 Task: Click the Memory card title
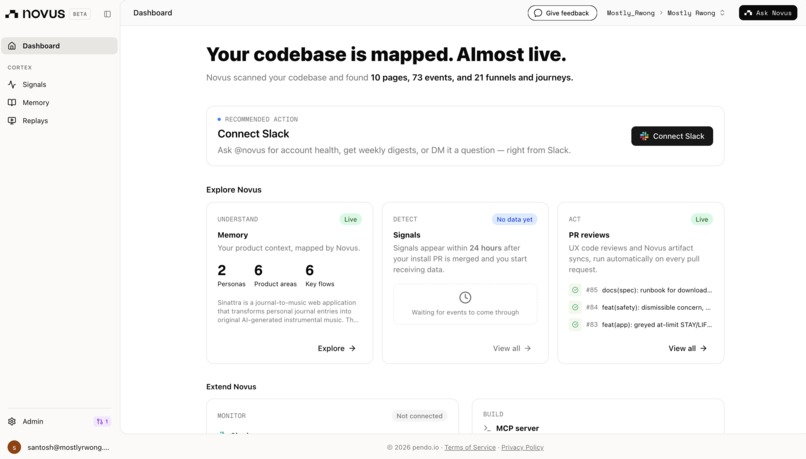[232, 235]
